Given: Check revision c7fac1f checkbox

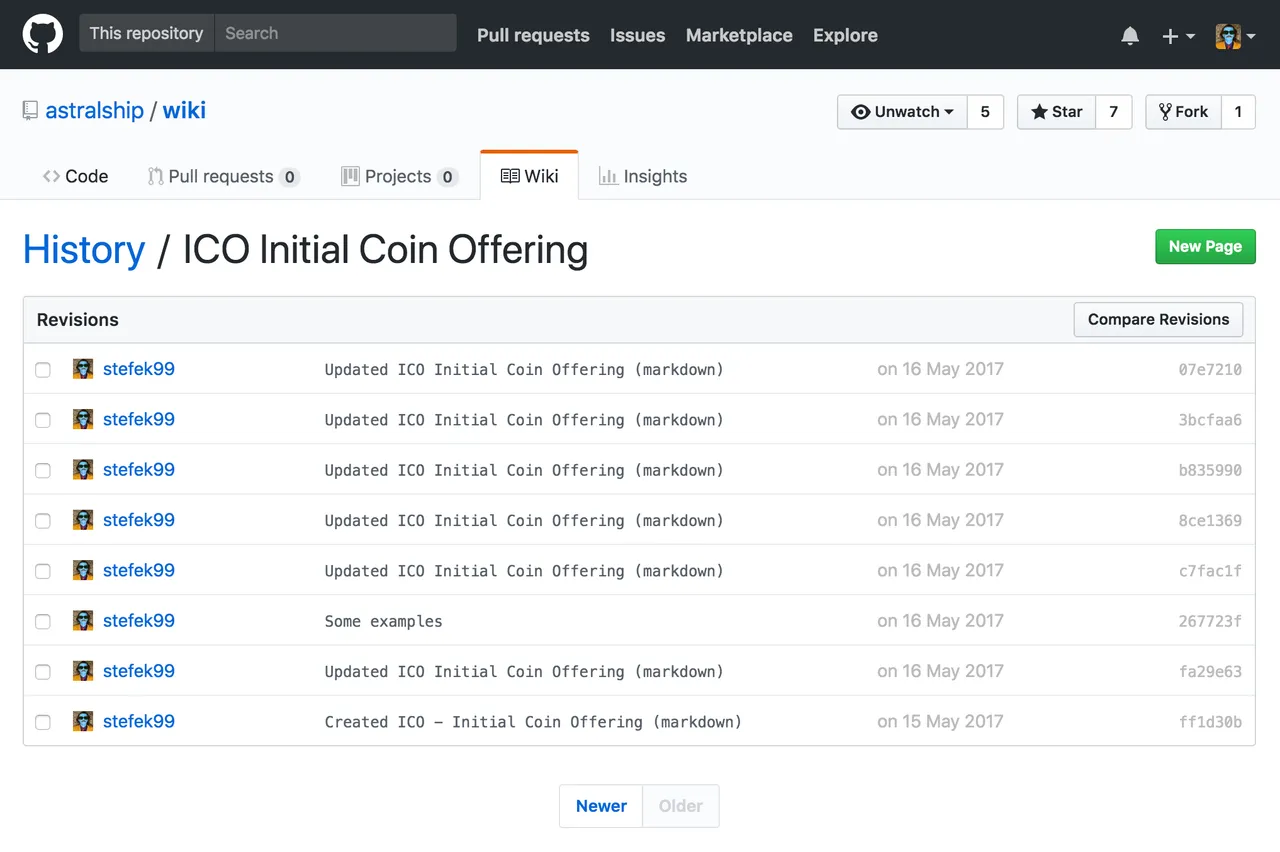Looking at the screenshot, I should point(43,571).
